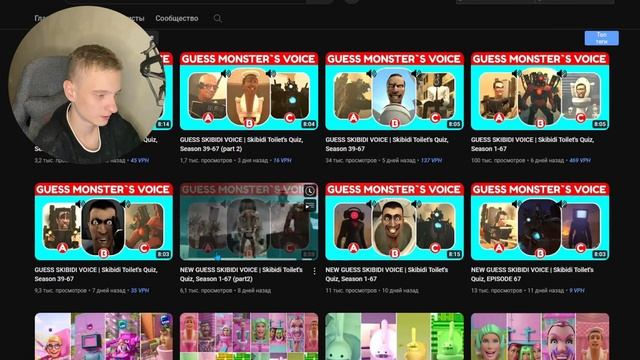Open hovered Season 1-67 (part2) video thumbnail
This screenshot has height=360, width=640.
(249, 222)
